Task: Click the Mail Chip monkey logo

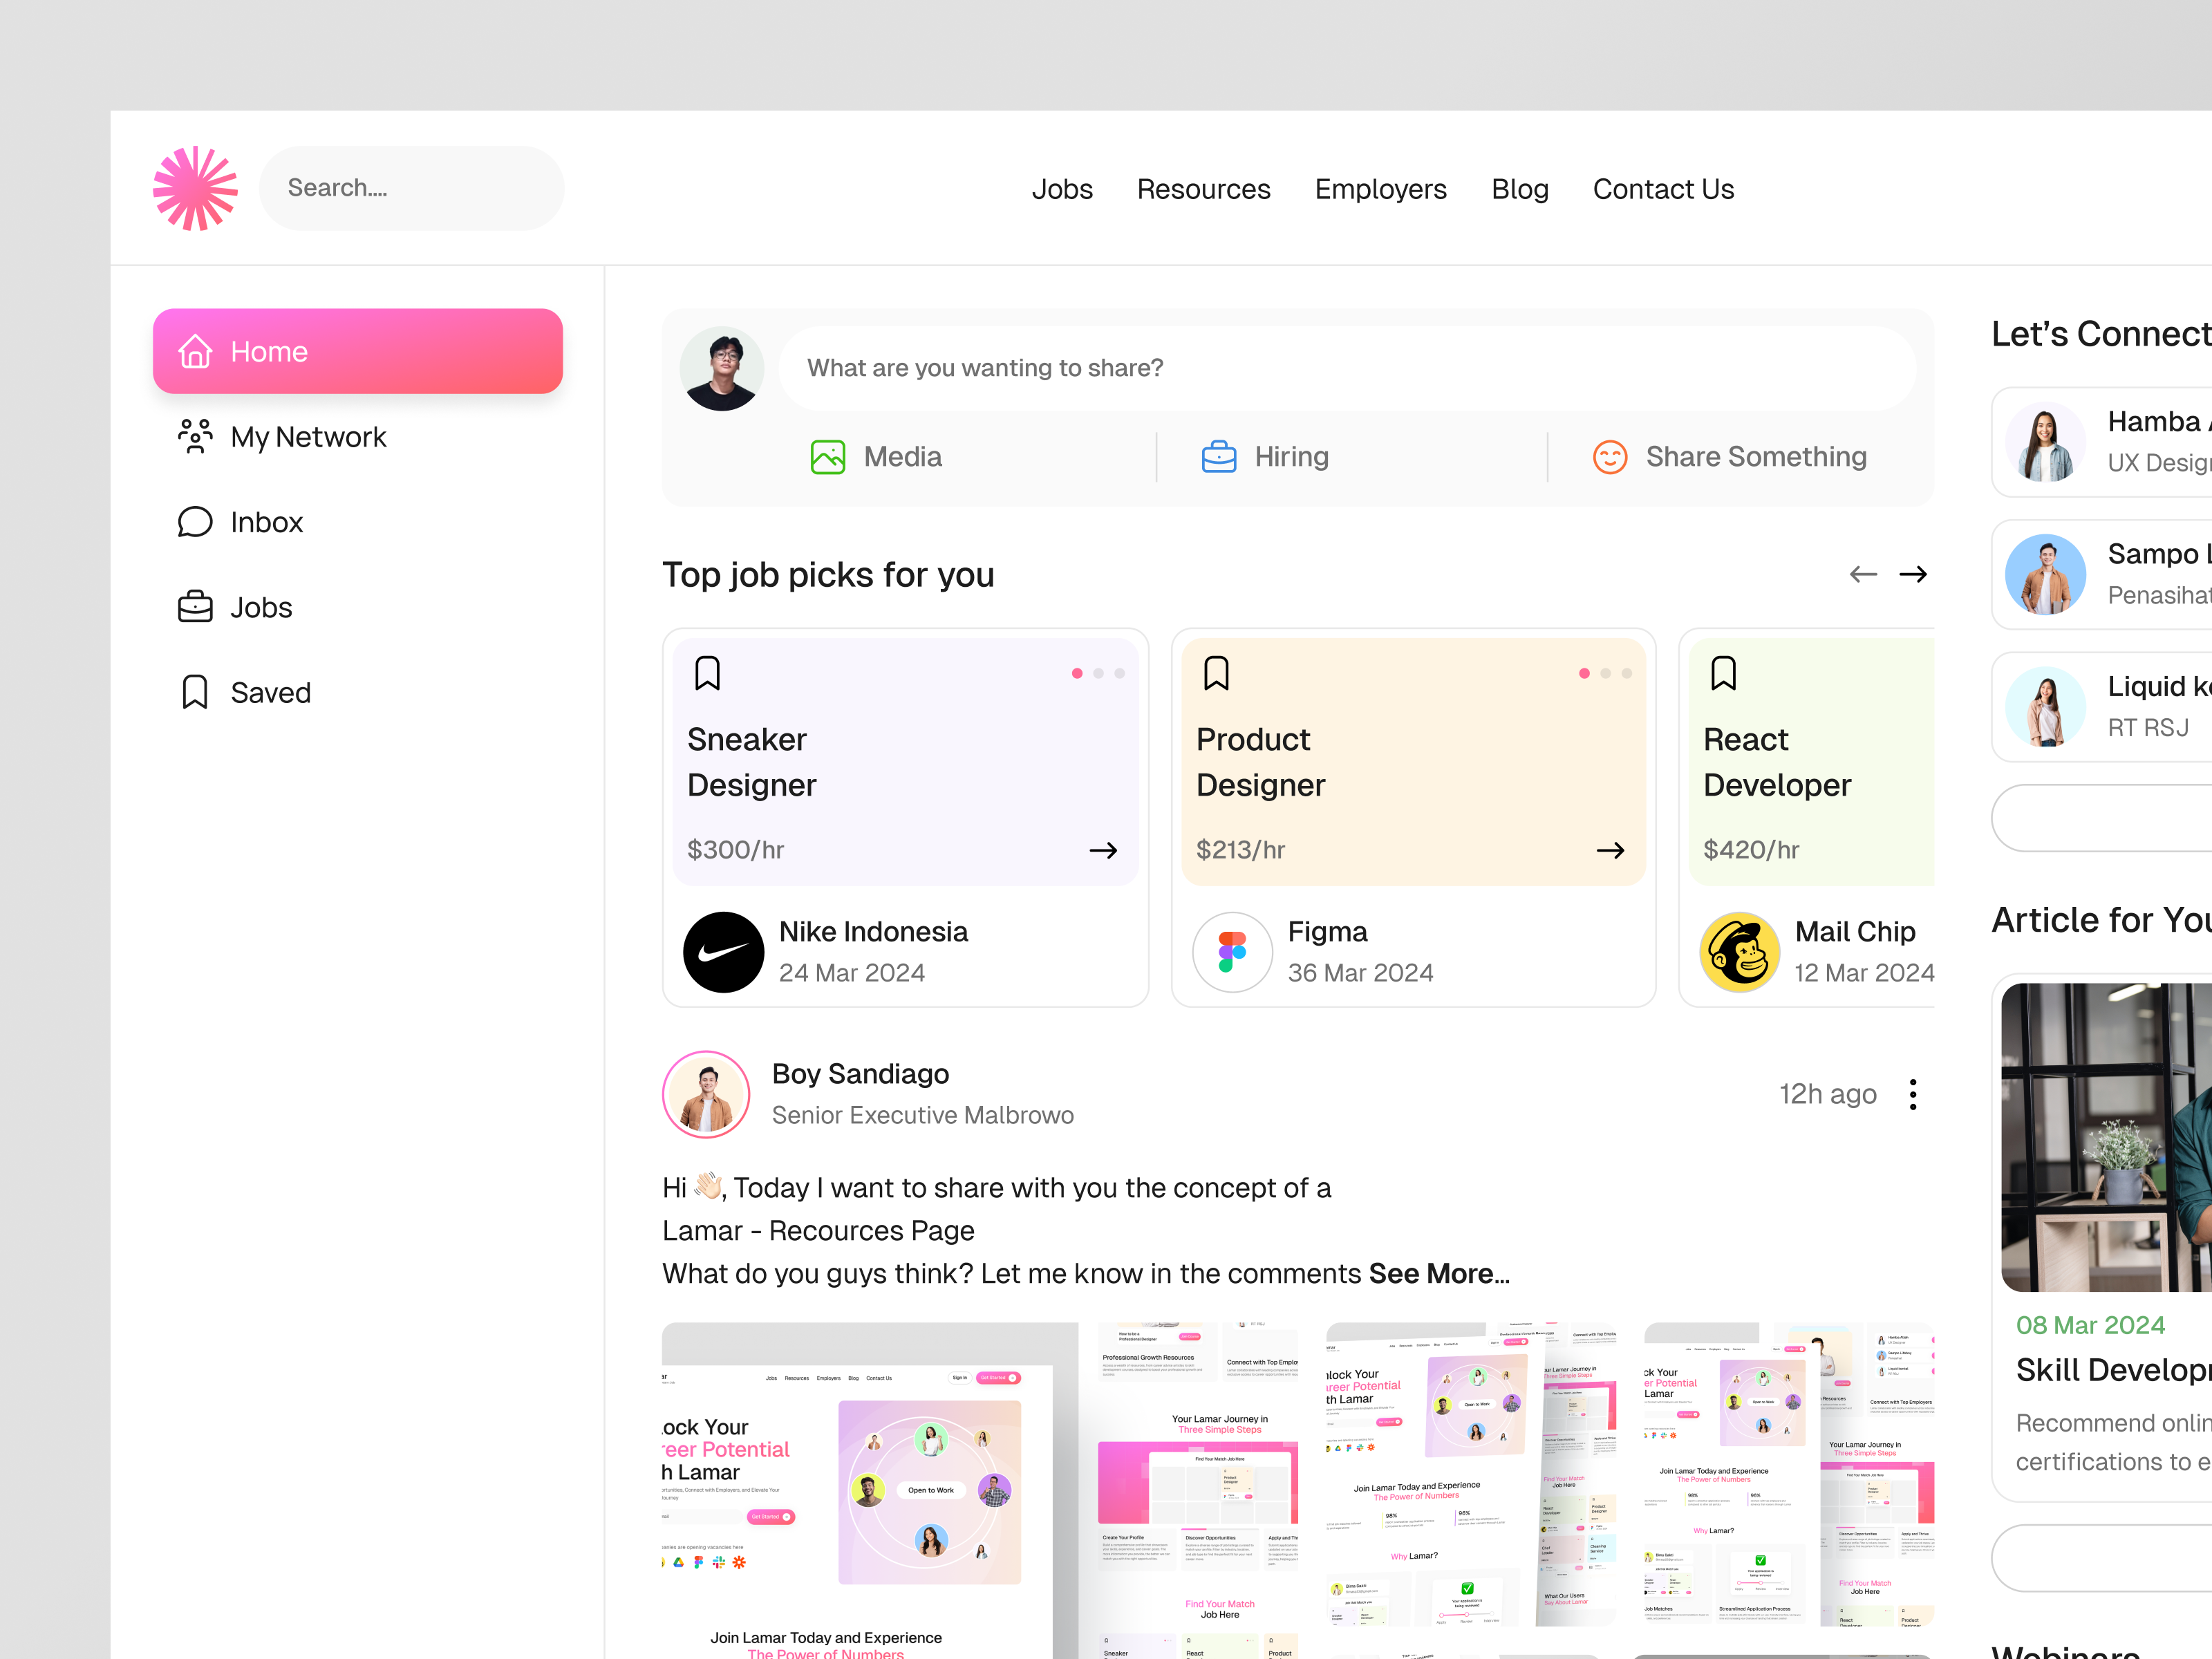Action: pos(1740,951)
